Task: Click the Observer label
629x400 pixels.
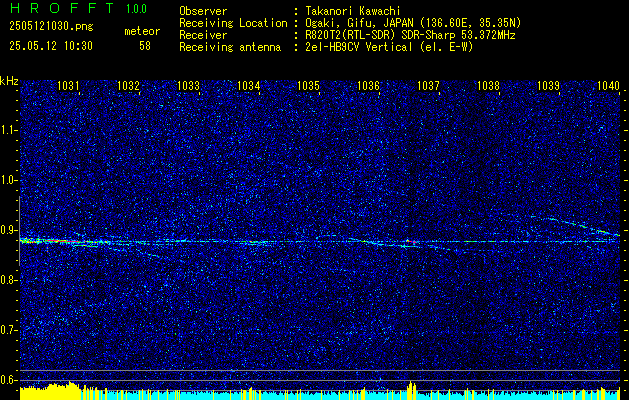Action: pos(203,11)
